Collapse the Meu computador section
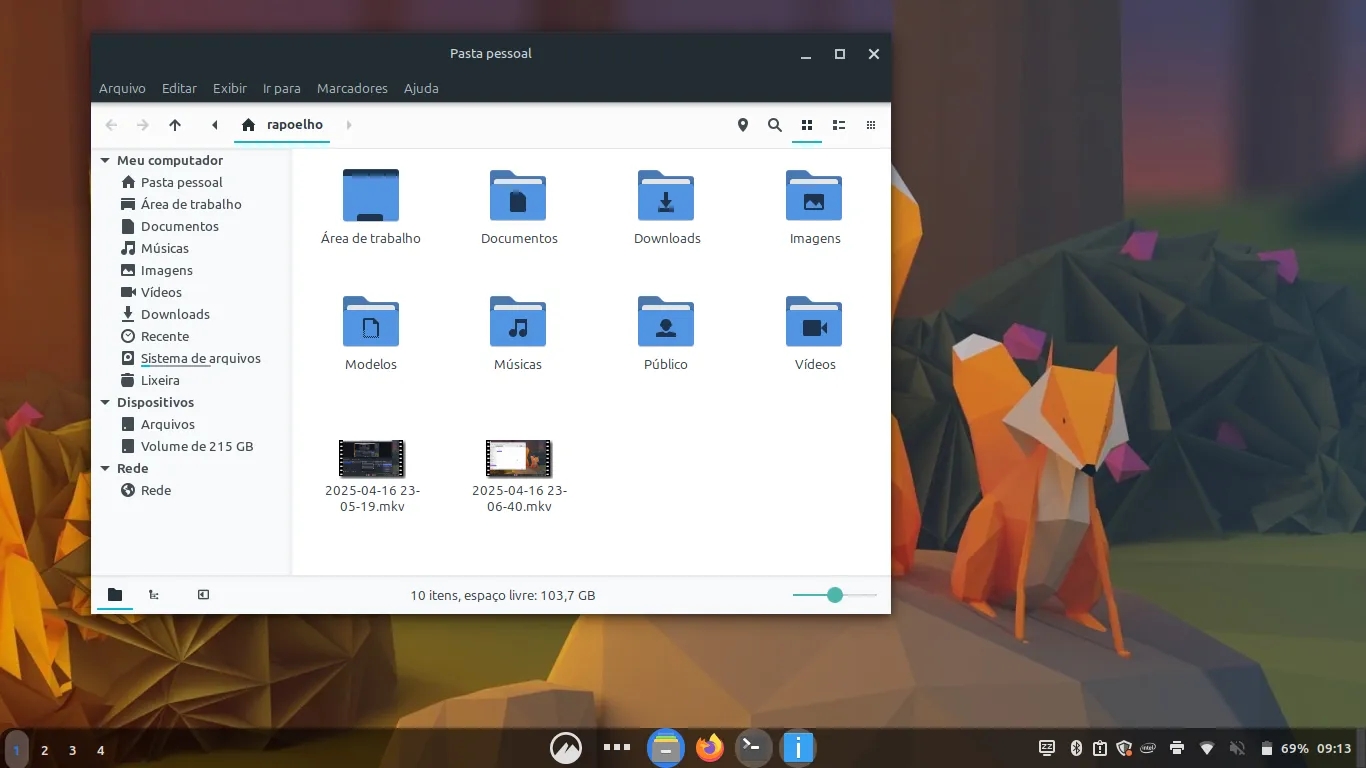The height and width of the screenshot is (768, 1366). 105,160
